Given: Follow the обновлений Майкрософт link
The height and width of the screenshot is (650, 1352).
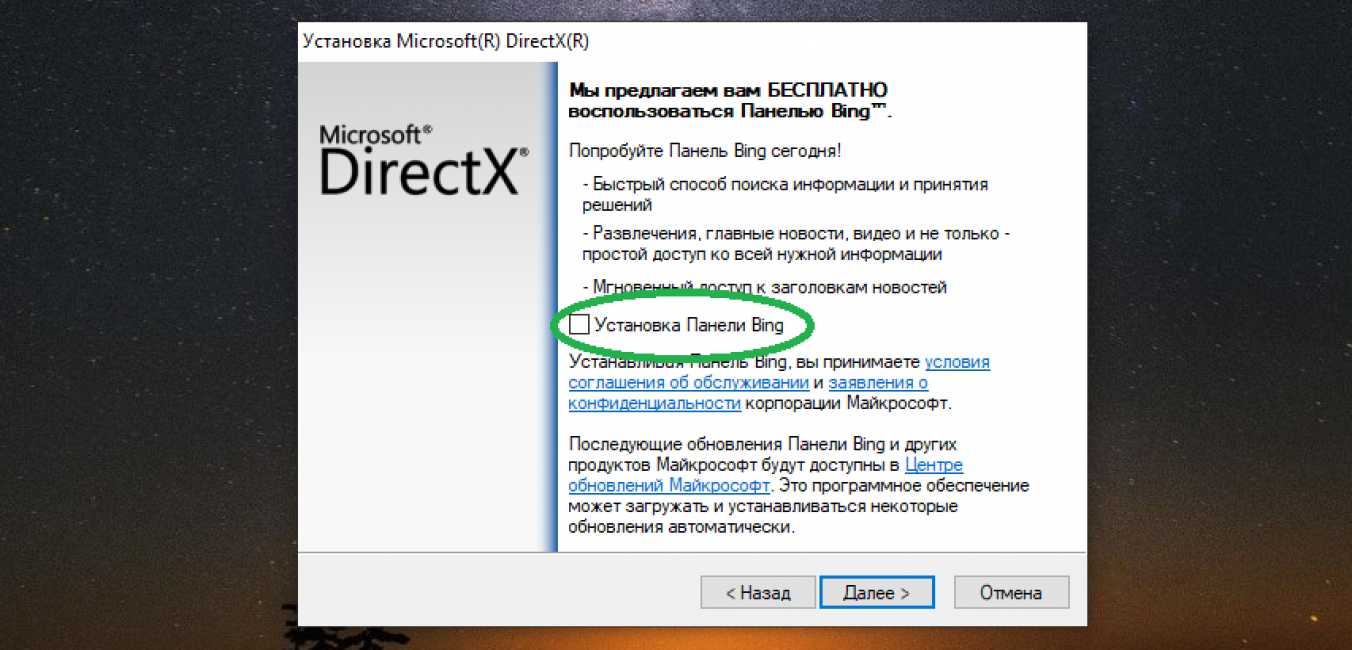Looking at the screenshot, I should click(x=669, y=485).
